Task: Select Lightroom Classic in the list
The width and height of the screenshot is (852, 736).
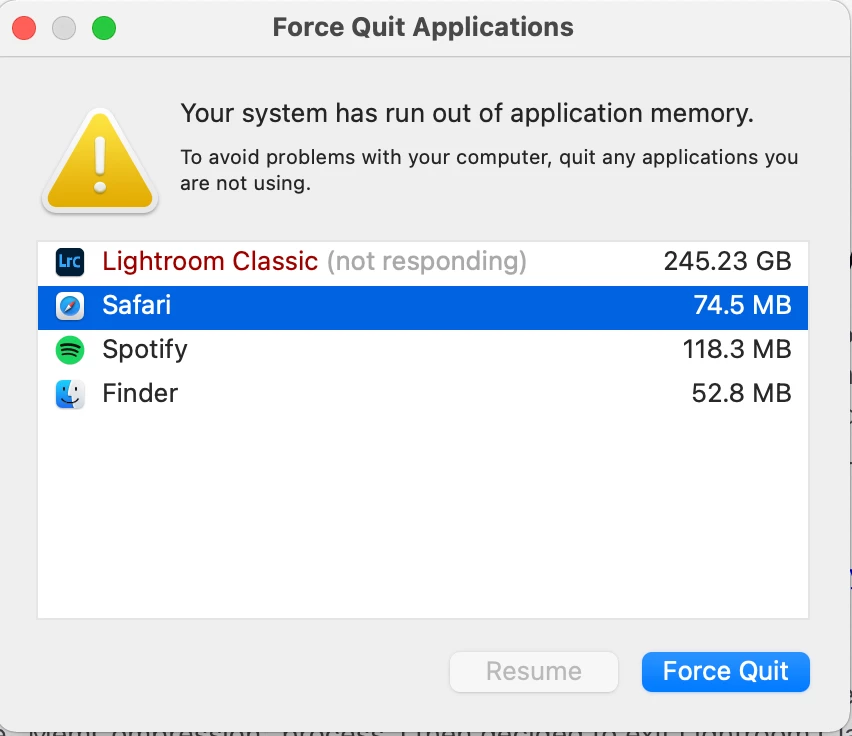Action: coord(210,262)
